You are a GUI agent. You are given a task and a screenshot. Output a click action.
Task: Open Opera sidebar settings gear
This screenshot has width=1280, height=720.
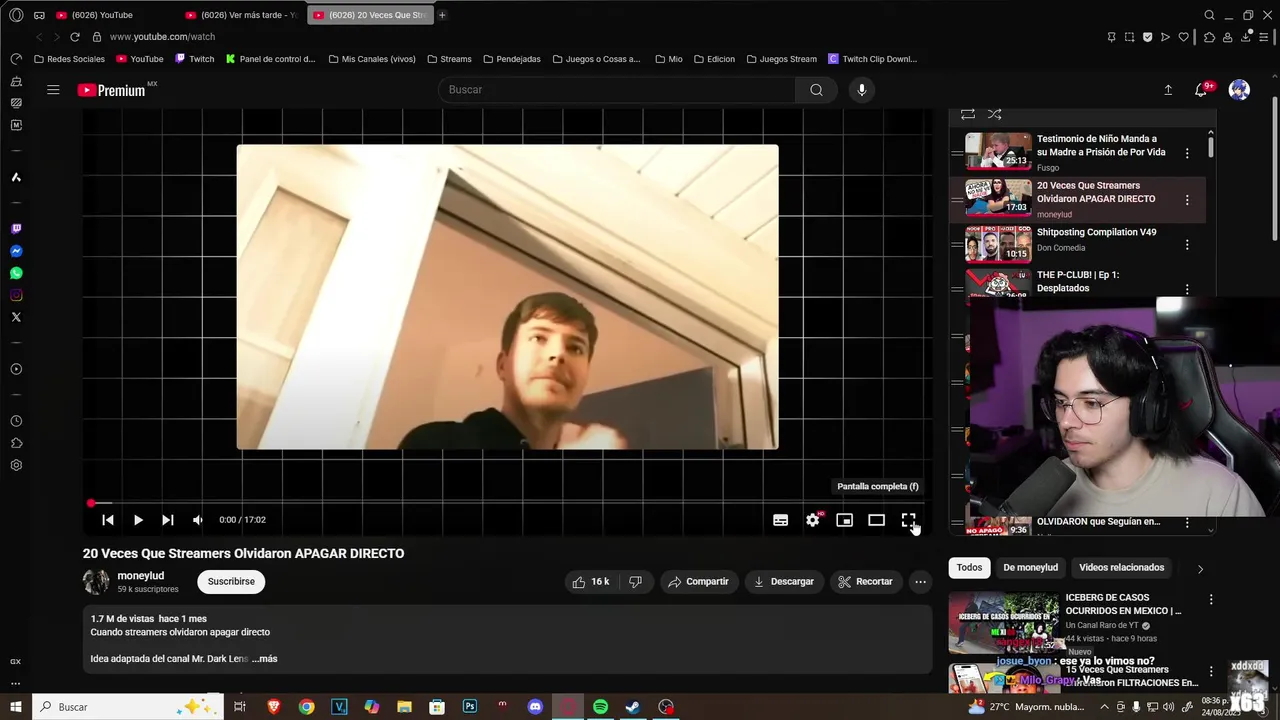point(16,465)
